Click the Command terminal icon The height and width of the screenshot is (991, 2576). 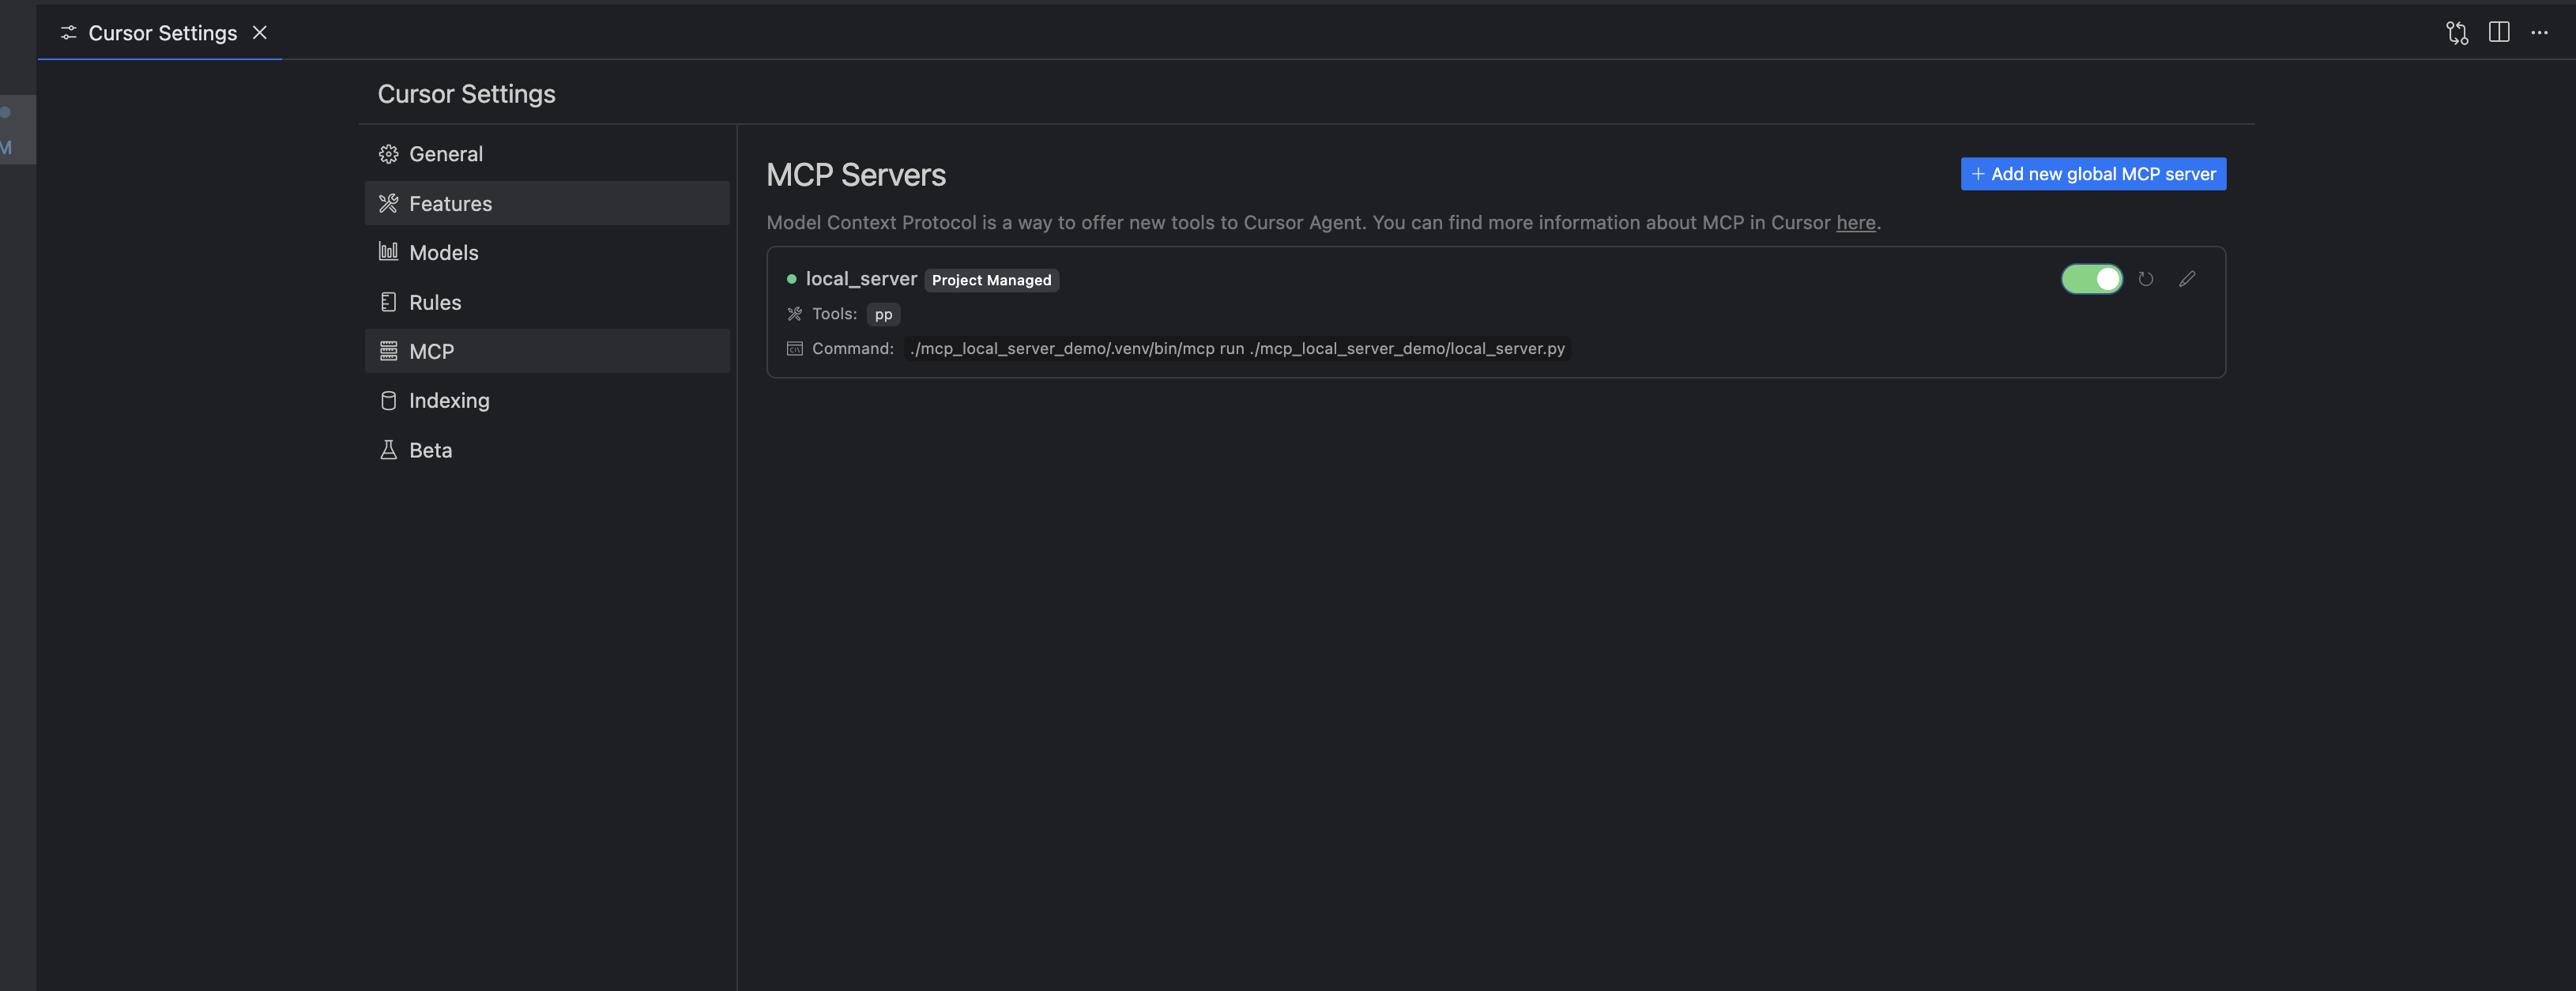click(x=794, y=348)
